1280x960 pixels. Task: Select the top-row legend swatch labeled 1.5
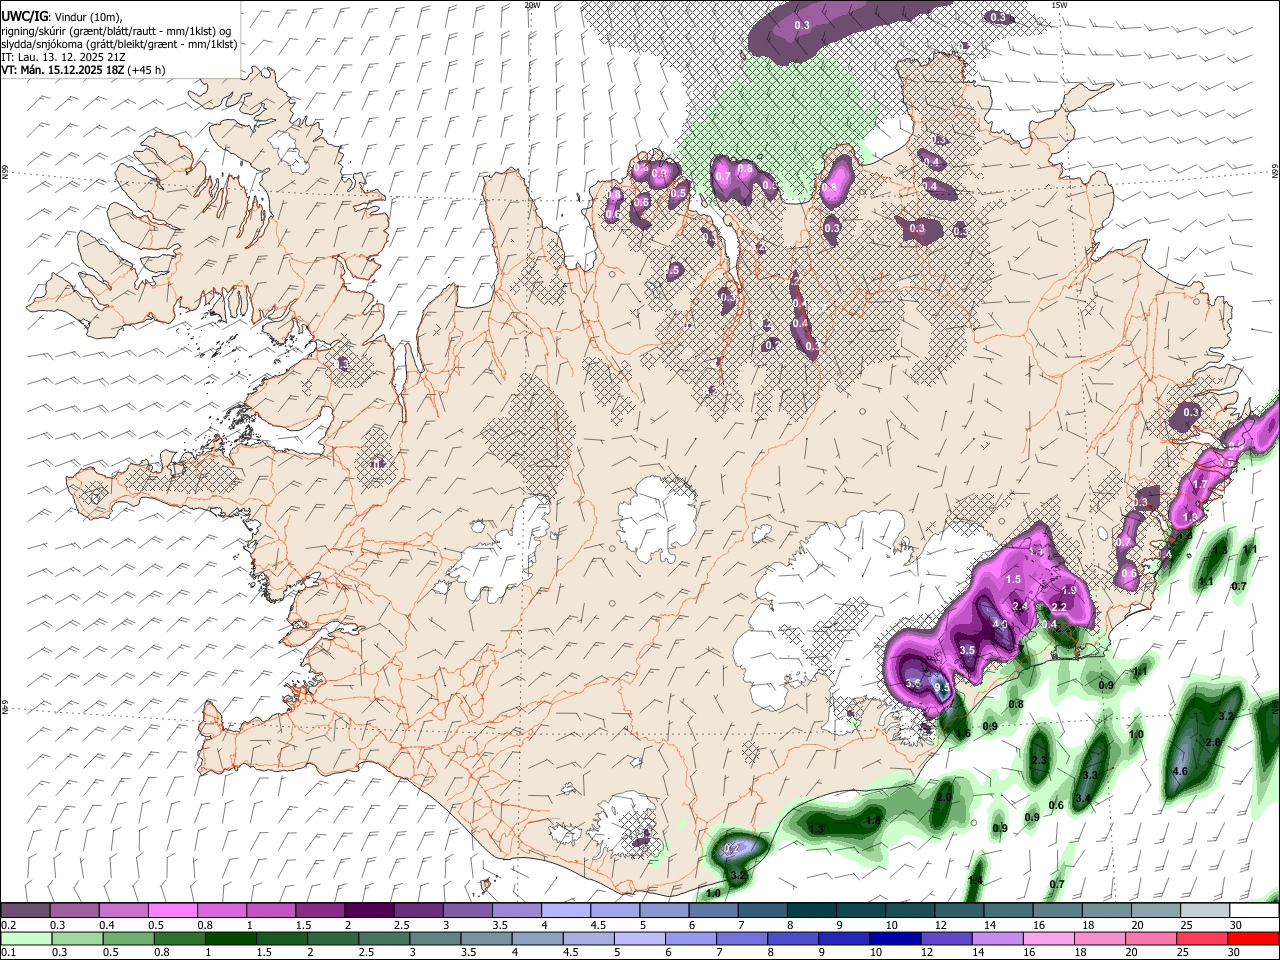tap(319, 911)
